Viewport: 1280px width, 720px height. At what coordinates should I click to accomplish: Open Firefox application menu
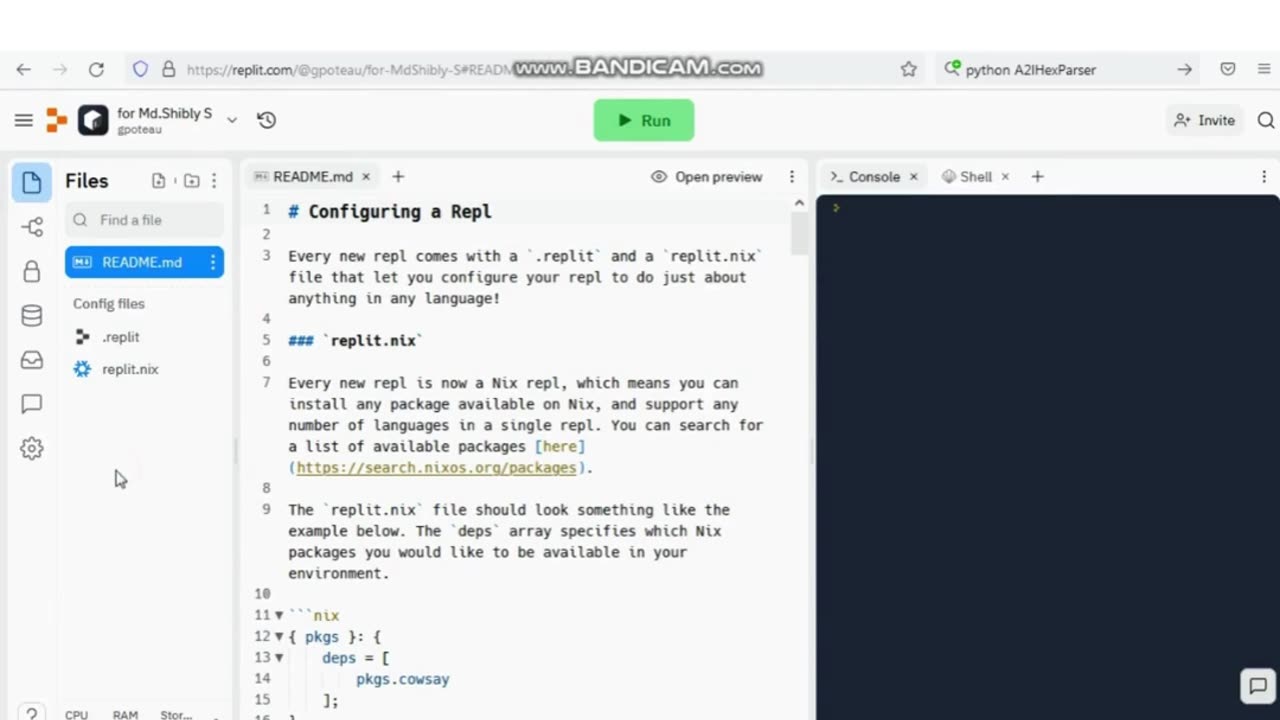[x=1264, y=69]
